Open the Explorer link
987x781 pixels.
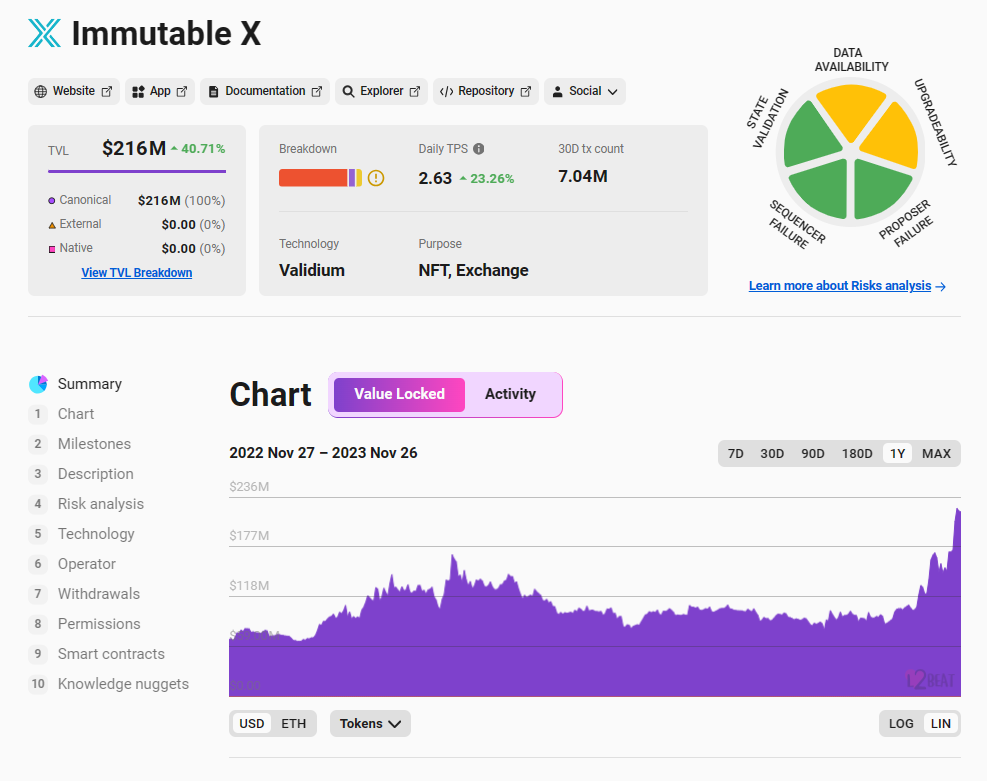[381, 91]
